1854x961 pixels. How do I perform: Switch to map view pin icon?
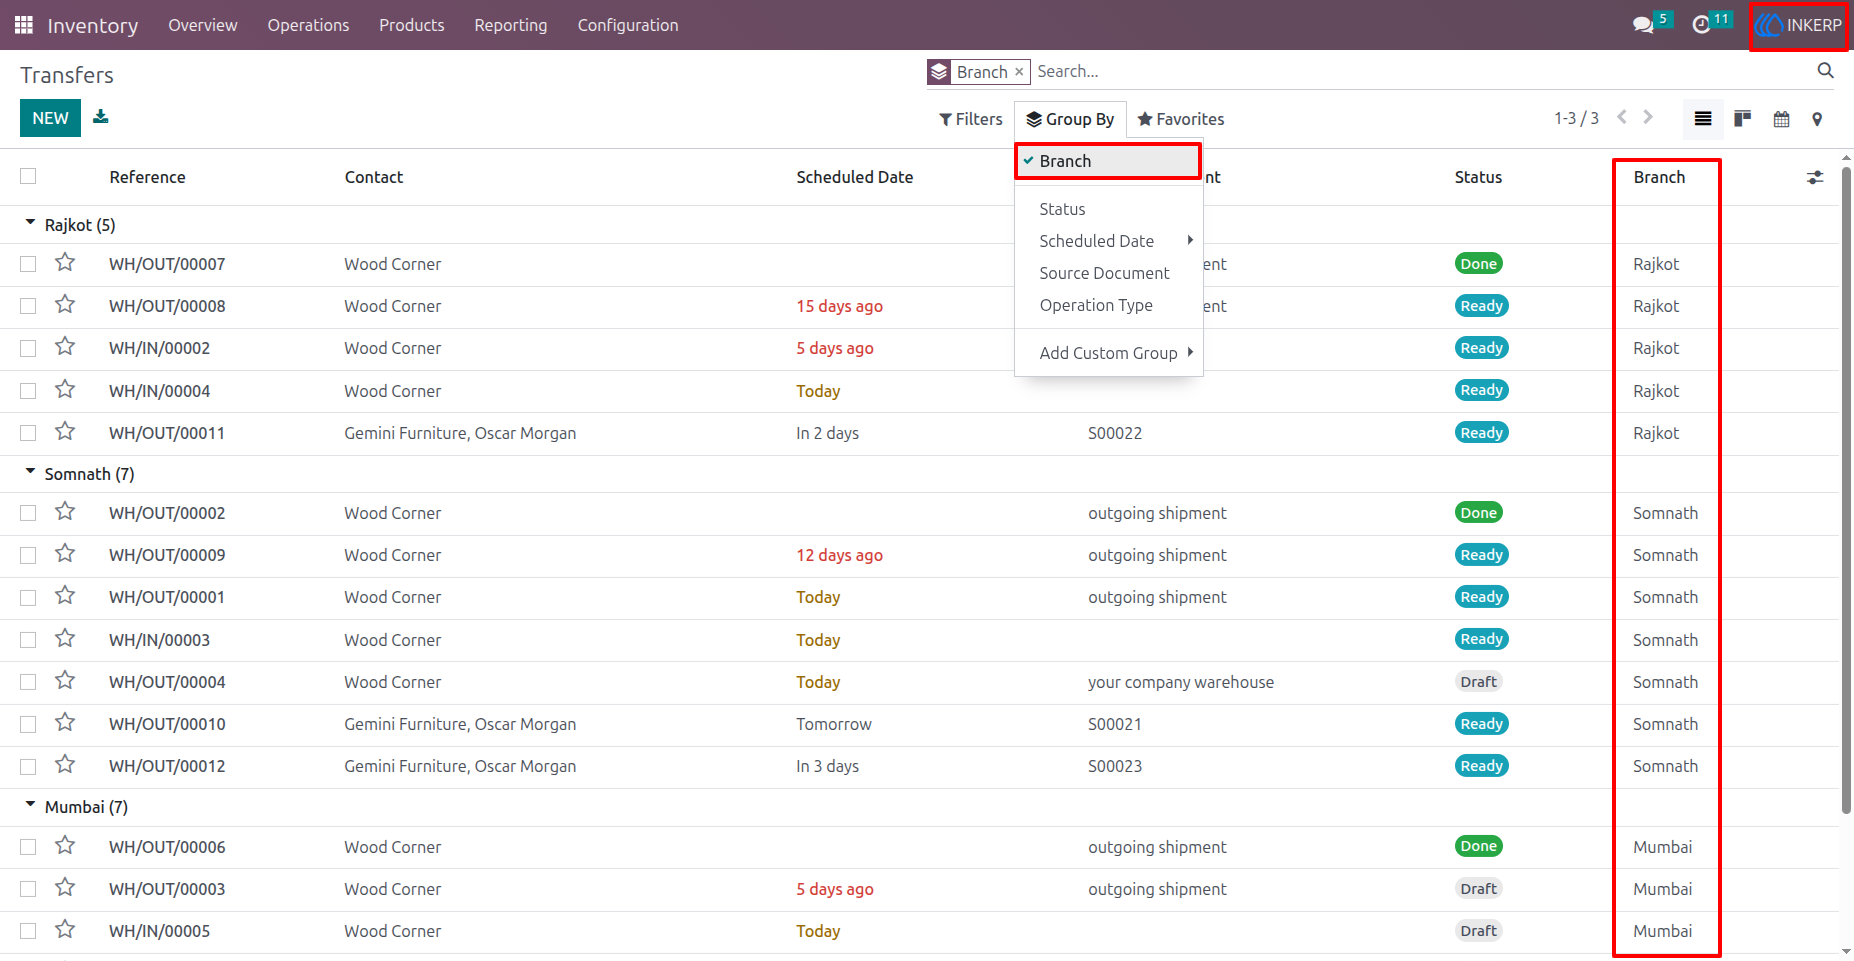pyautogui.click(x=1817, y=119)
